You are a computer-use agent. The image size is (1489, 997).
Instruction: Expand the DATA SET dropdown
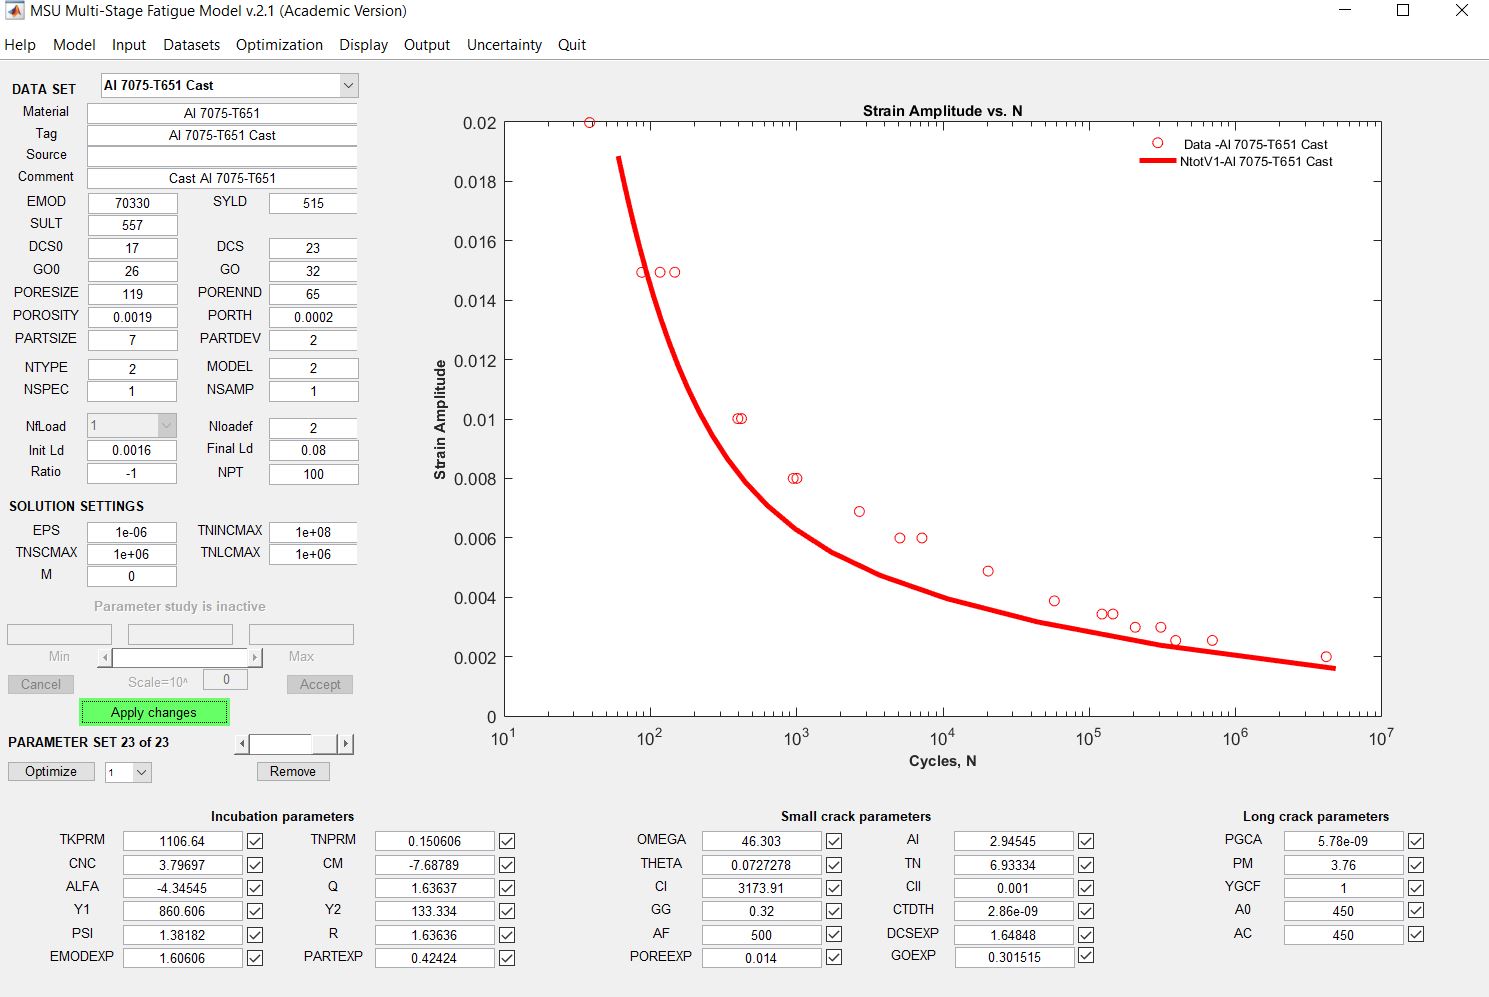point(348,86)
